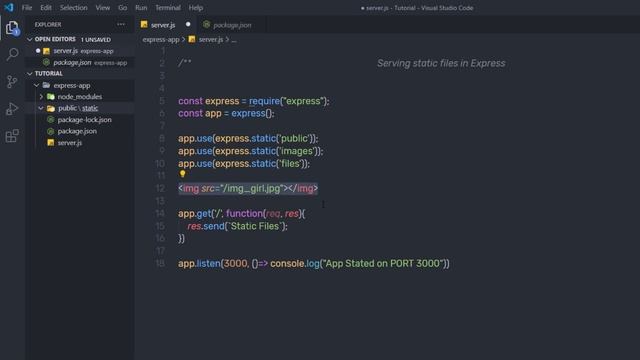Click express-app in the breadcrumb

(161, 40)
